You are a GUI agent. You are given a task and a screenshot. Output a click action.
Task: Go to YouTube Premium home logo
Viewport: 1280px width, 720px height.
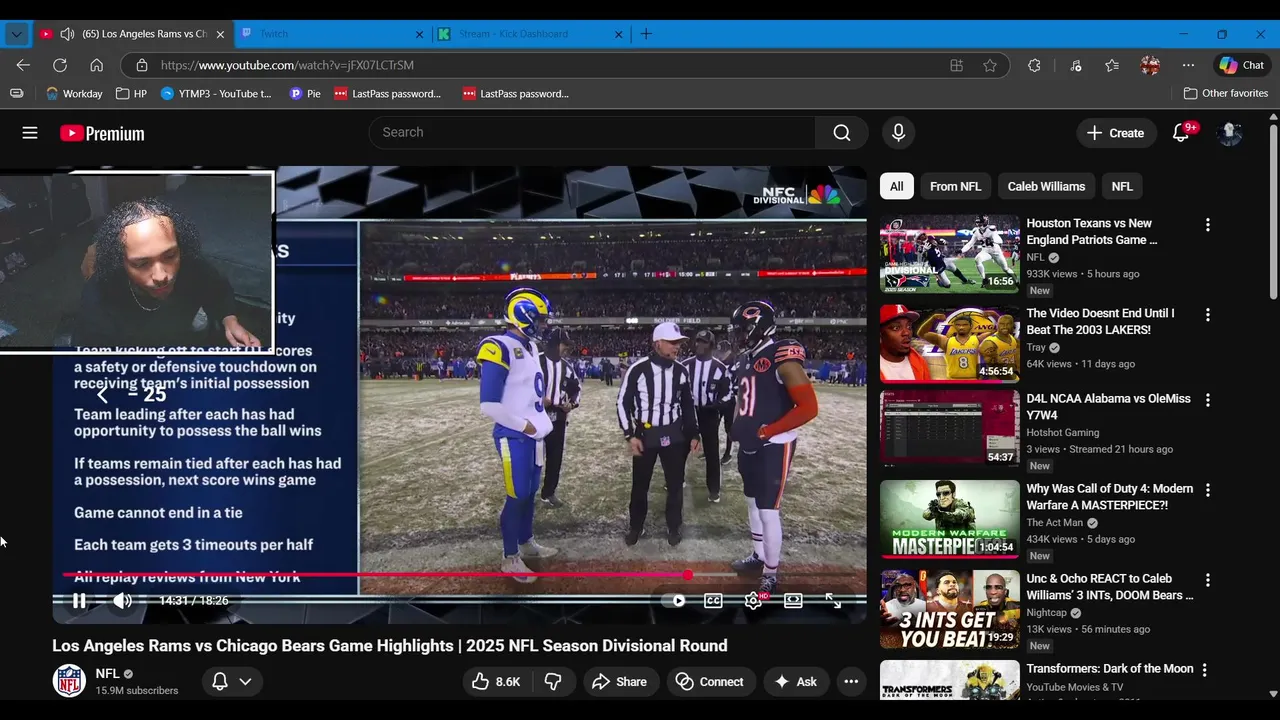102,133
